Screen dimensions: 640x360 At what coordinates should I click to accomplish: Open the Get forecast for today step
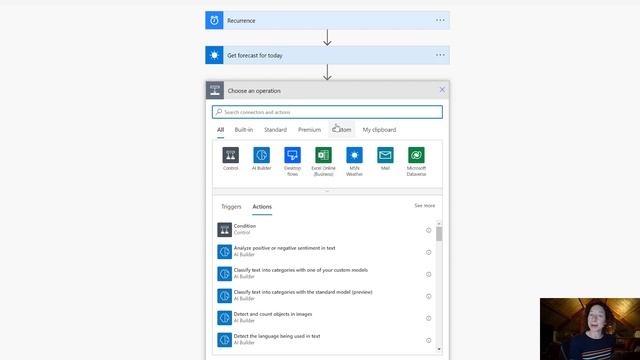point(327,55)
